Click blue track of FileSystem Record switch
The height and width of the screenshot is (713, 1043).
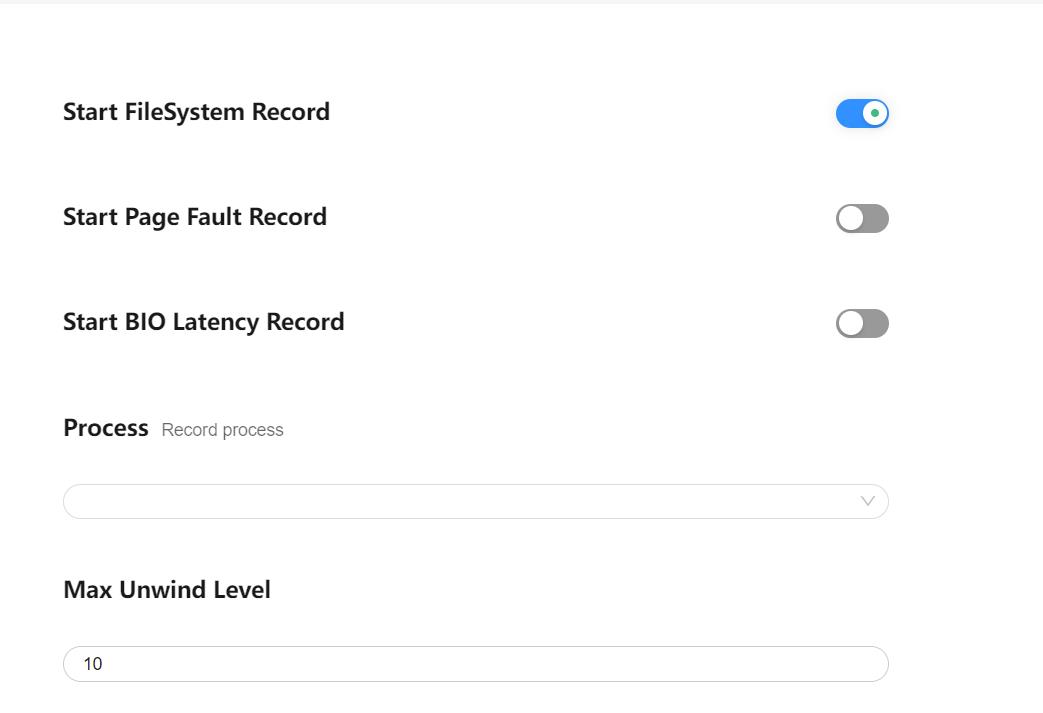pos(849,113)
